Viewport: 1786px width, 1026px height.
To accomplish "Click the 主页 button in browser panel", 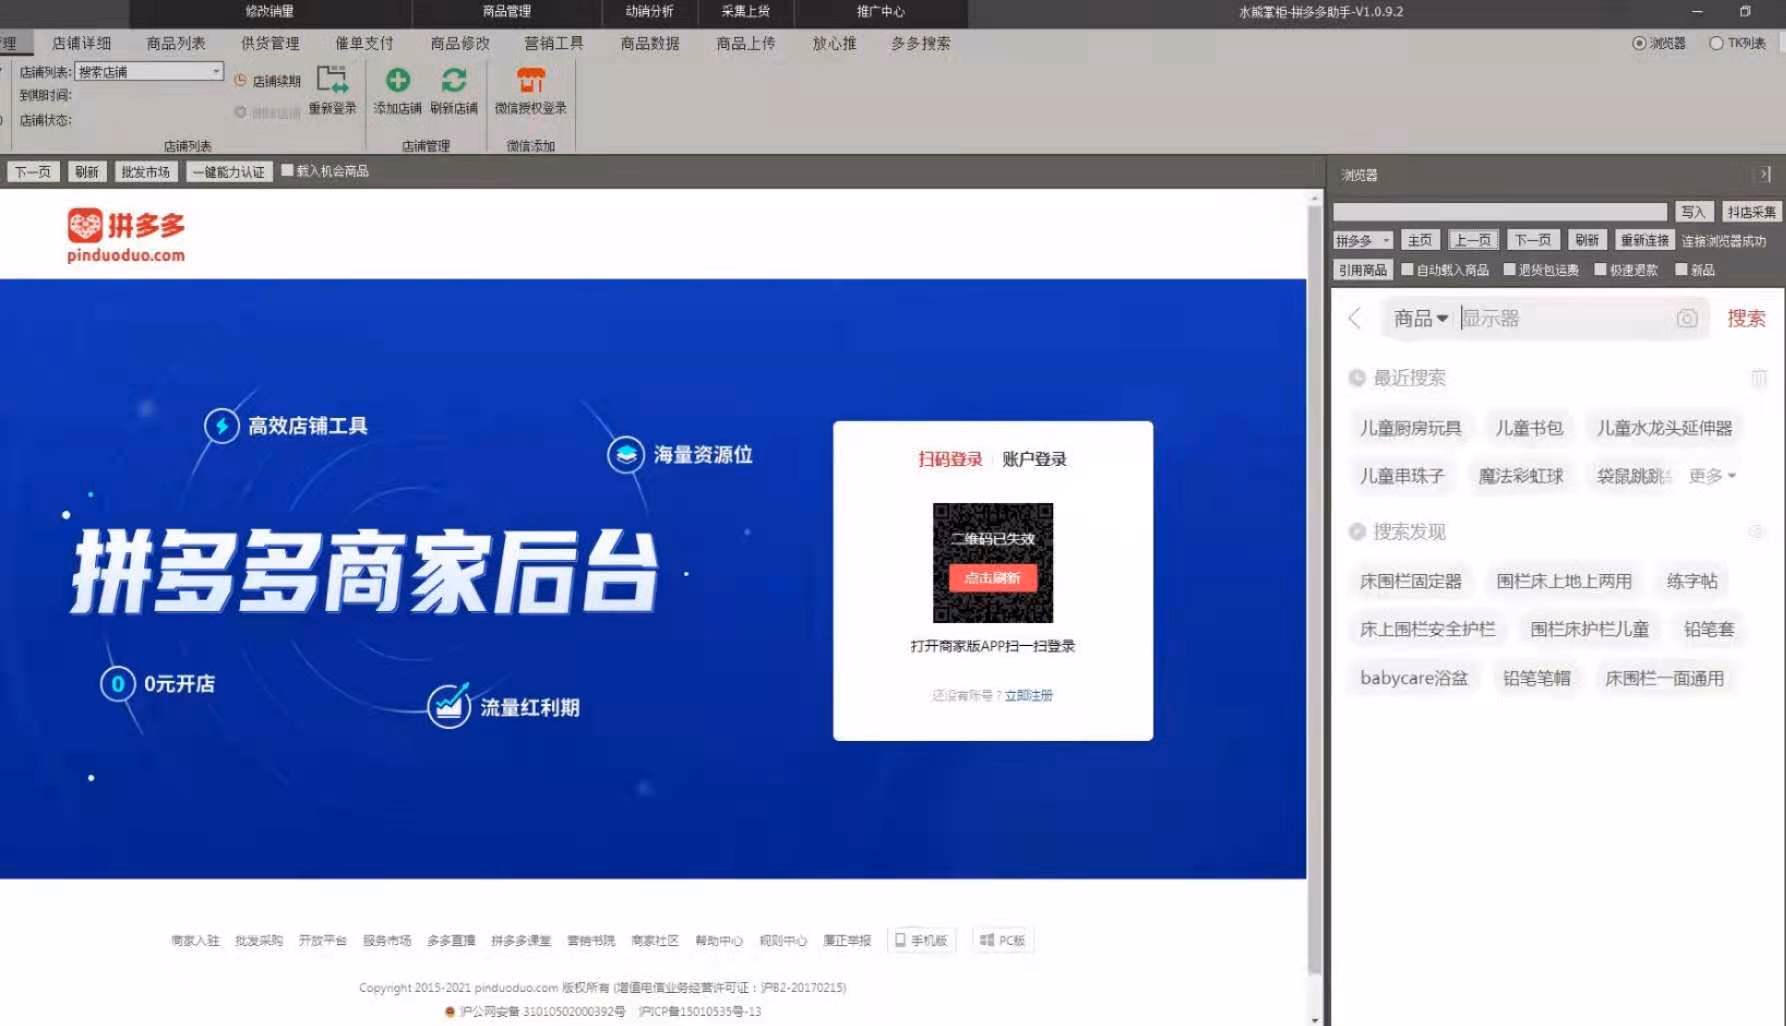I will tap(1420, 241).
